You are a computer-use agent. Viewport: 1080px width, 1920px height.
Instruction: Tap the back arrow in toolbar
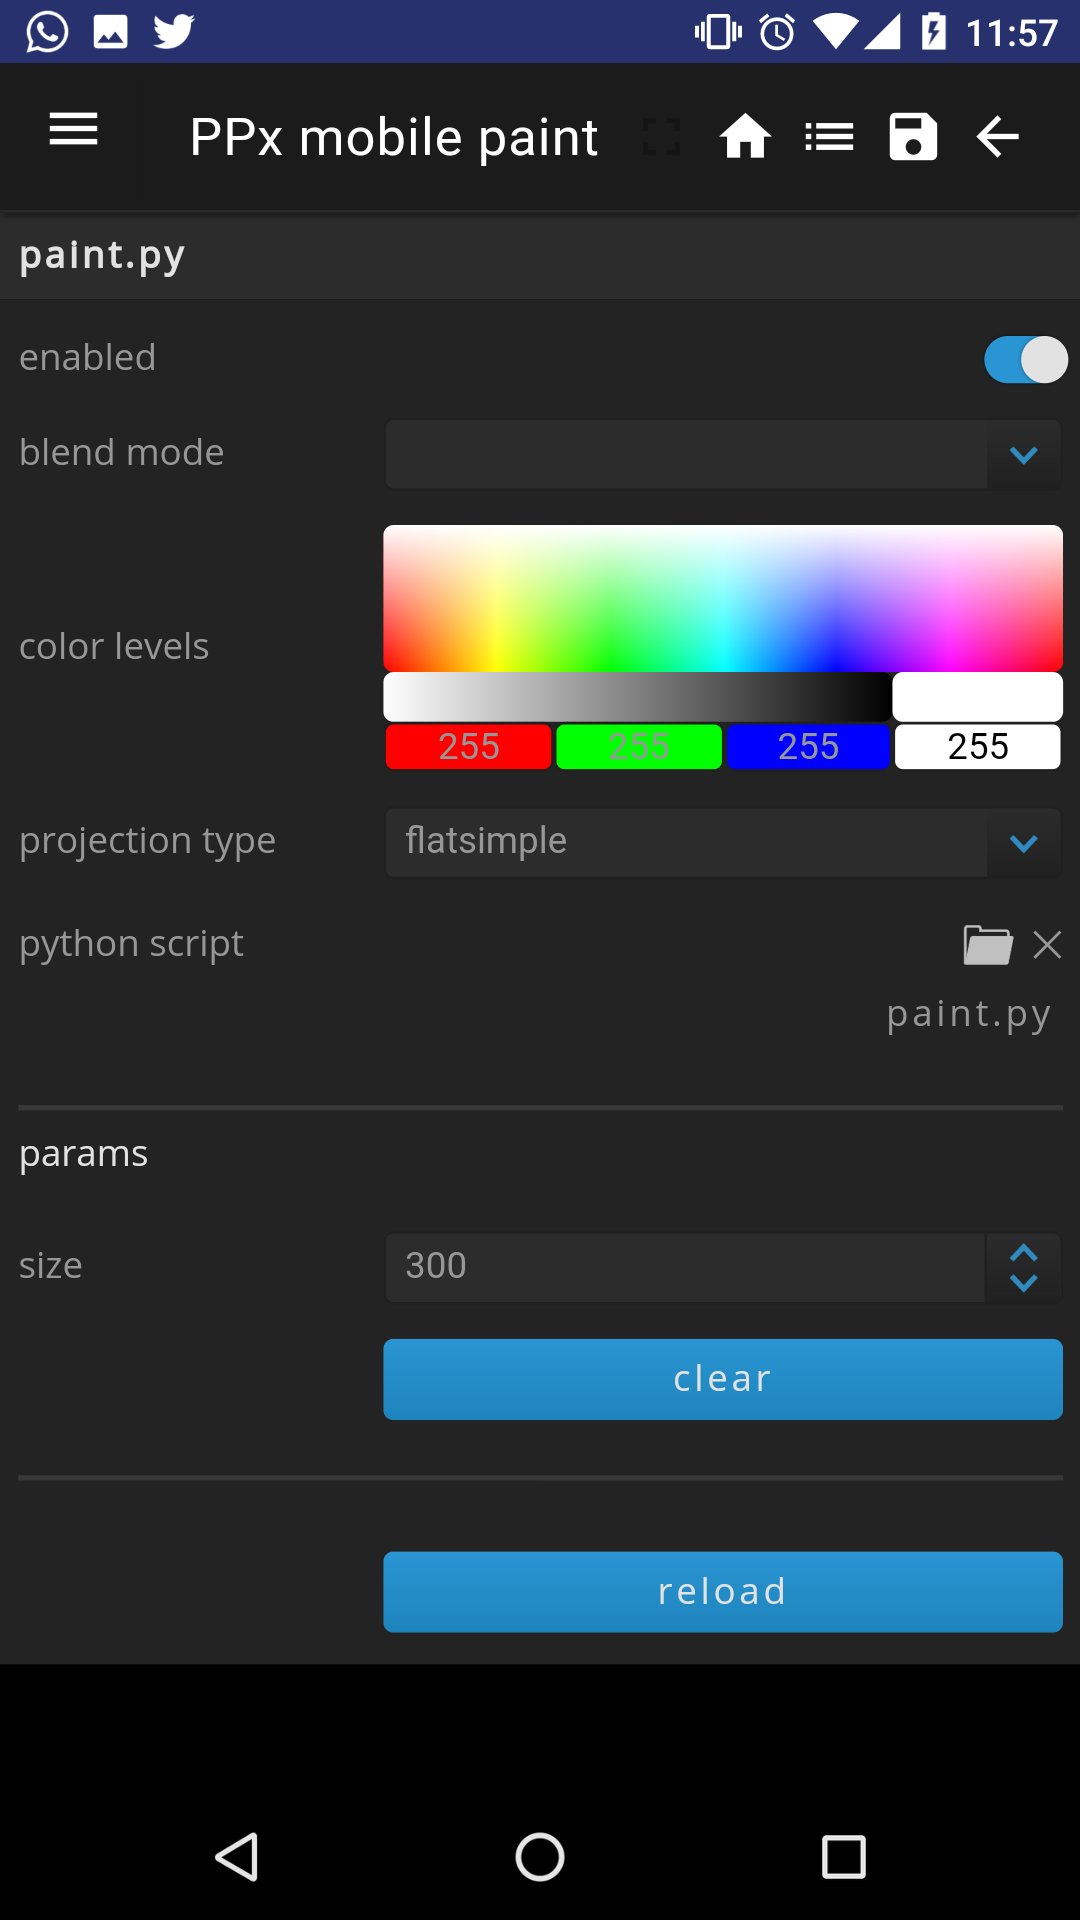(x=997, y=137)
